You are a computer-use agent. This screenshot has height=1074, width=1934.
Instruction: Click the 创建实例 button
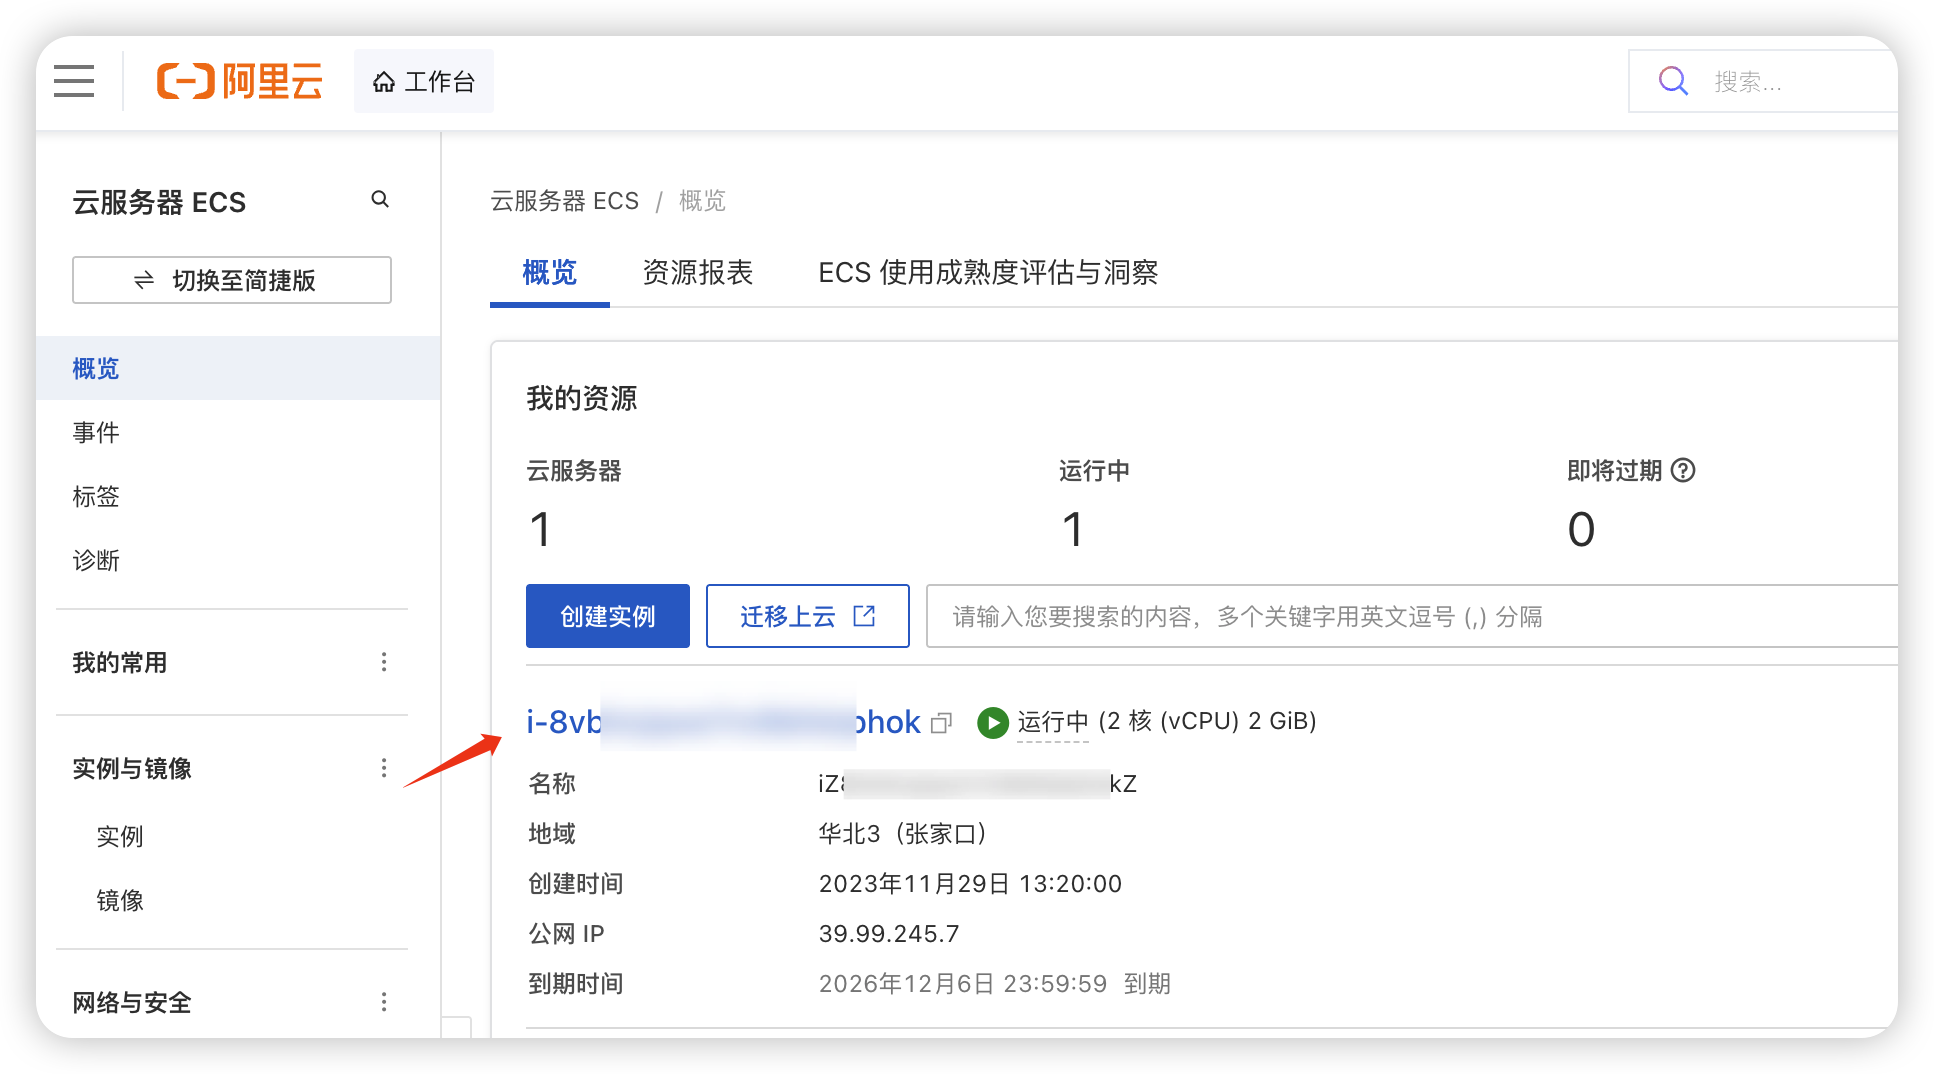[x=608, y=616]
